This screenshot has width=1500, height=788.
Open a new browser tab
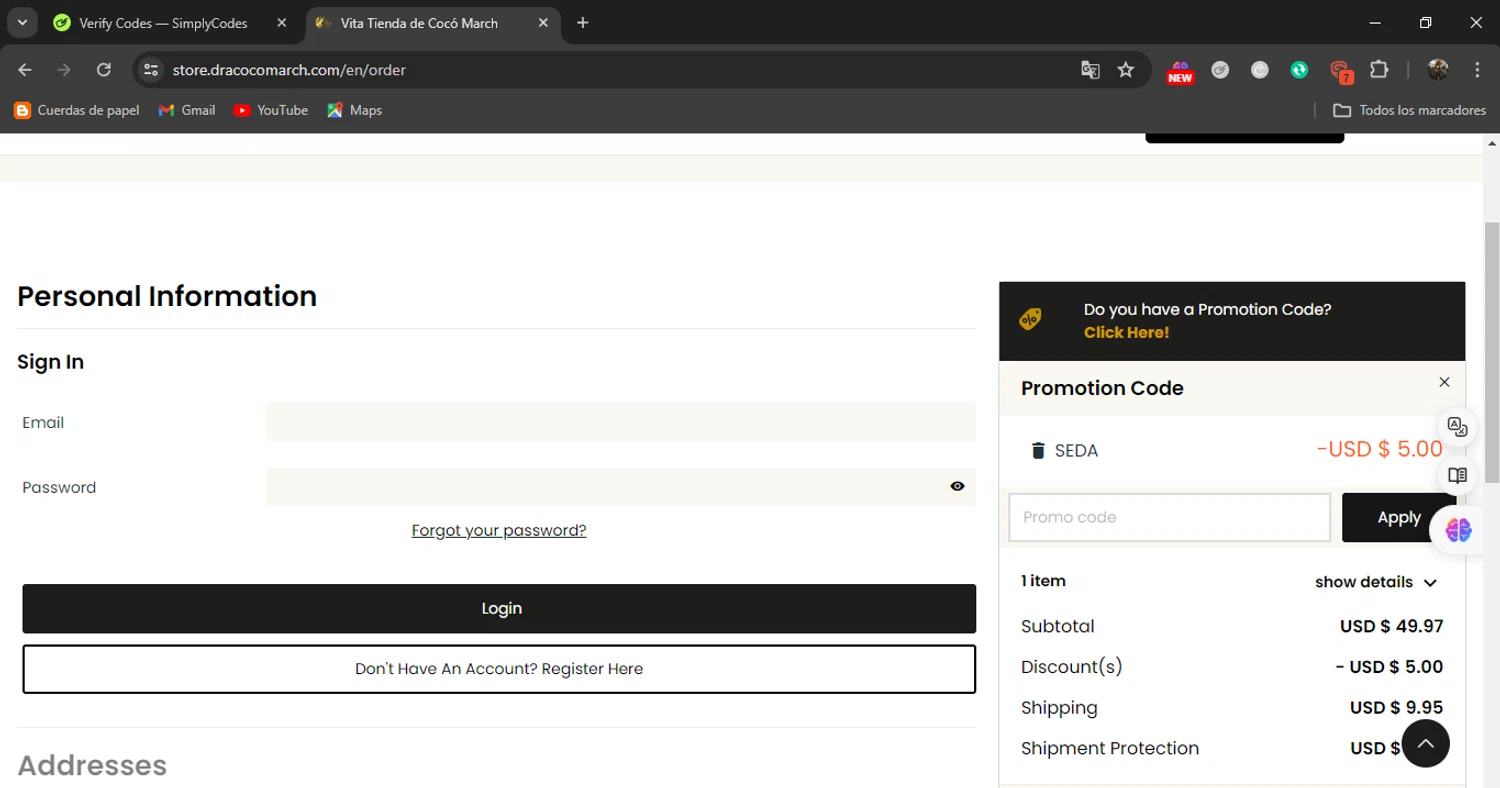[583, 23]
